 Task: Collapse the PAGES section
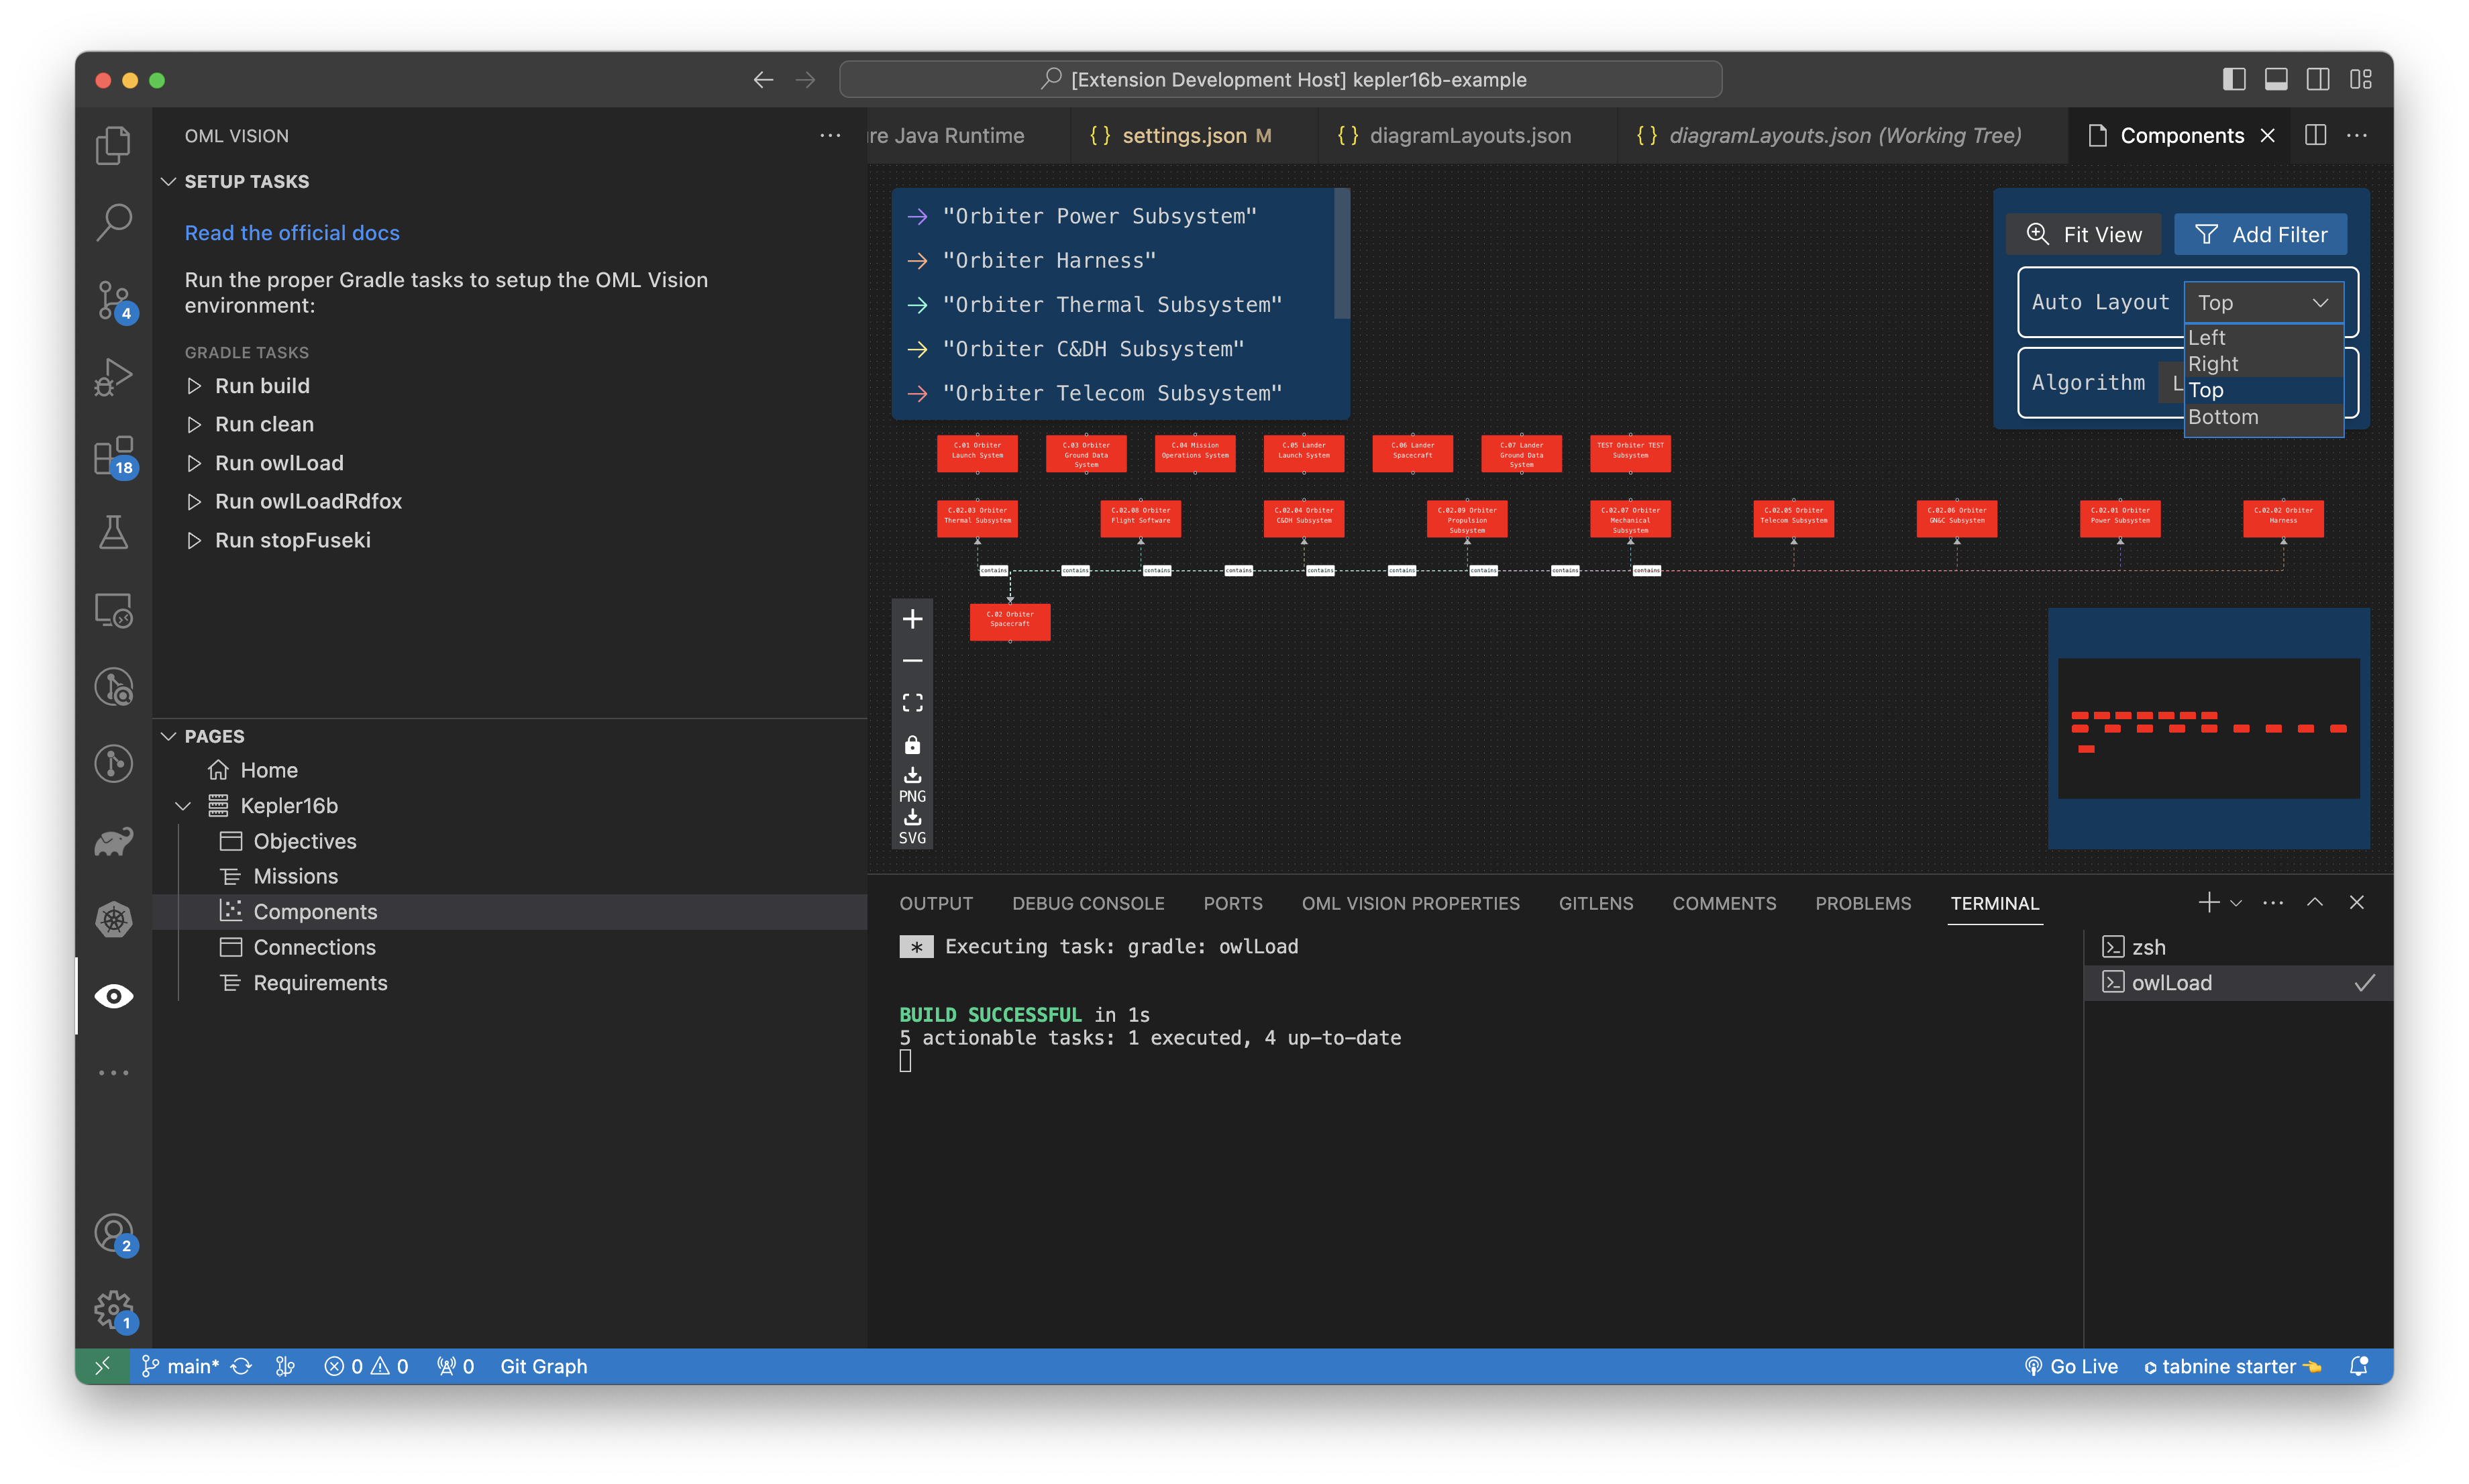tap(168, 736)
